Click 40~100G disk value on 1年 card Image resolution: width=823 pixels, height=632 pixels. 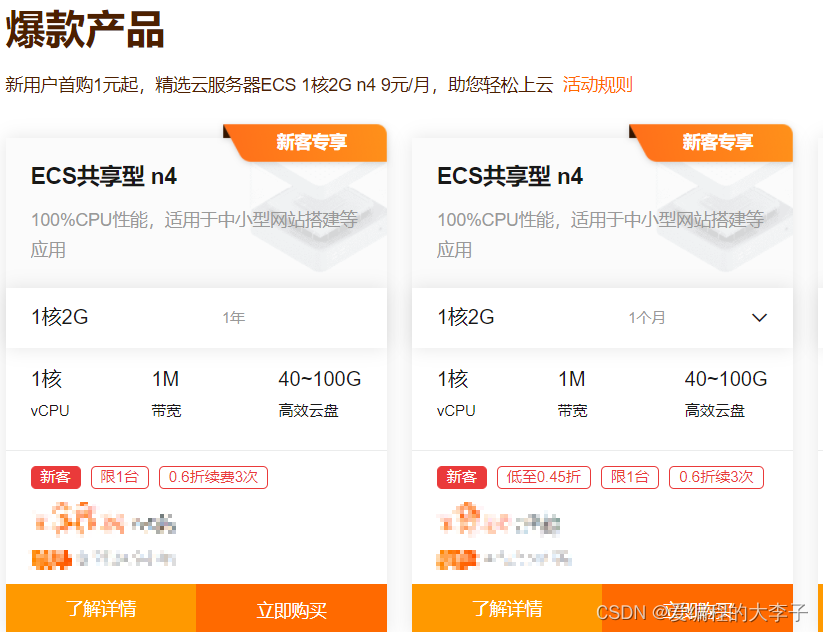click(320, 379)
